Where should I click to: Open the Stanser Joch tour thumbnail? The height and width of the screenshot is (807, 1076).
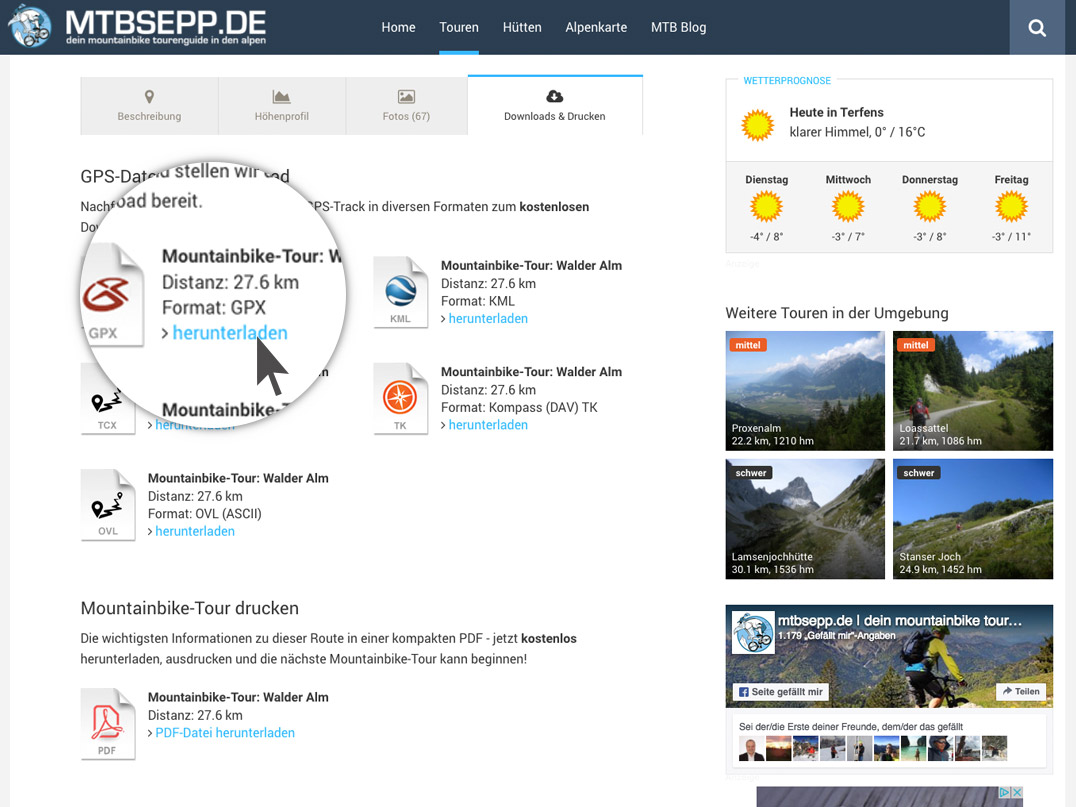click(972, 519)
